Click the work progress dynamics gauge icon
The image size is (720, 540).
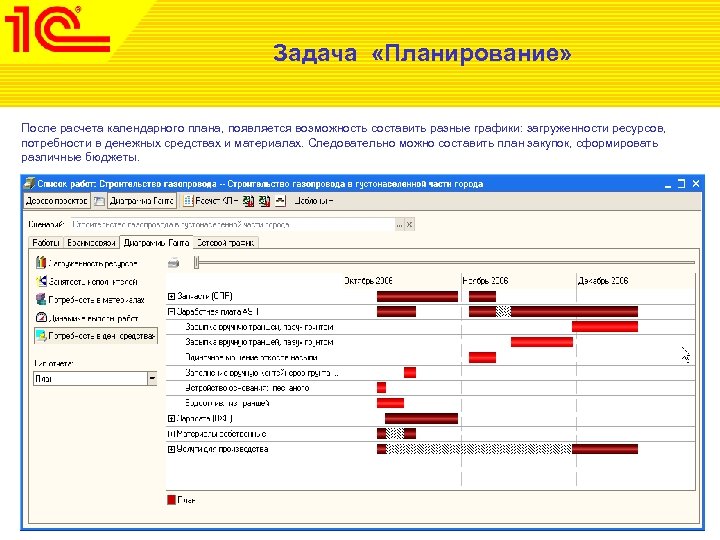pyautogui.click(x=41, y=317)
